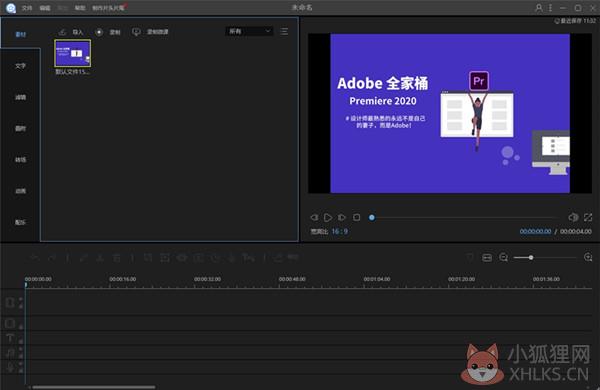Switch to the 素材 sidebar tab
600x390 pixels.
[x=20, y=34]
